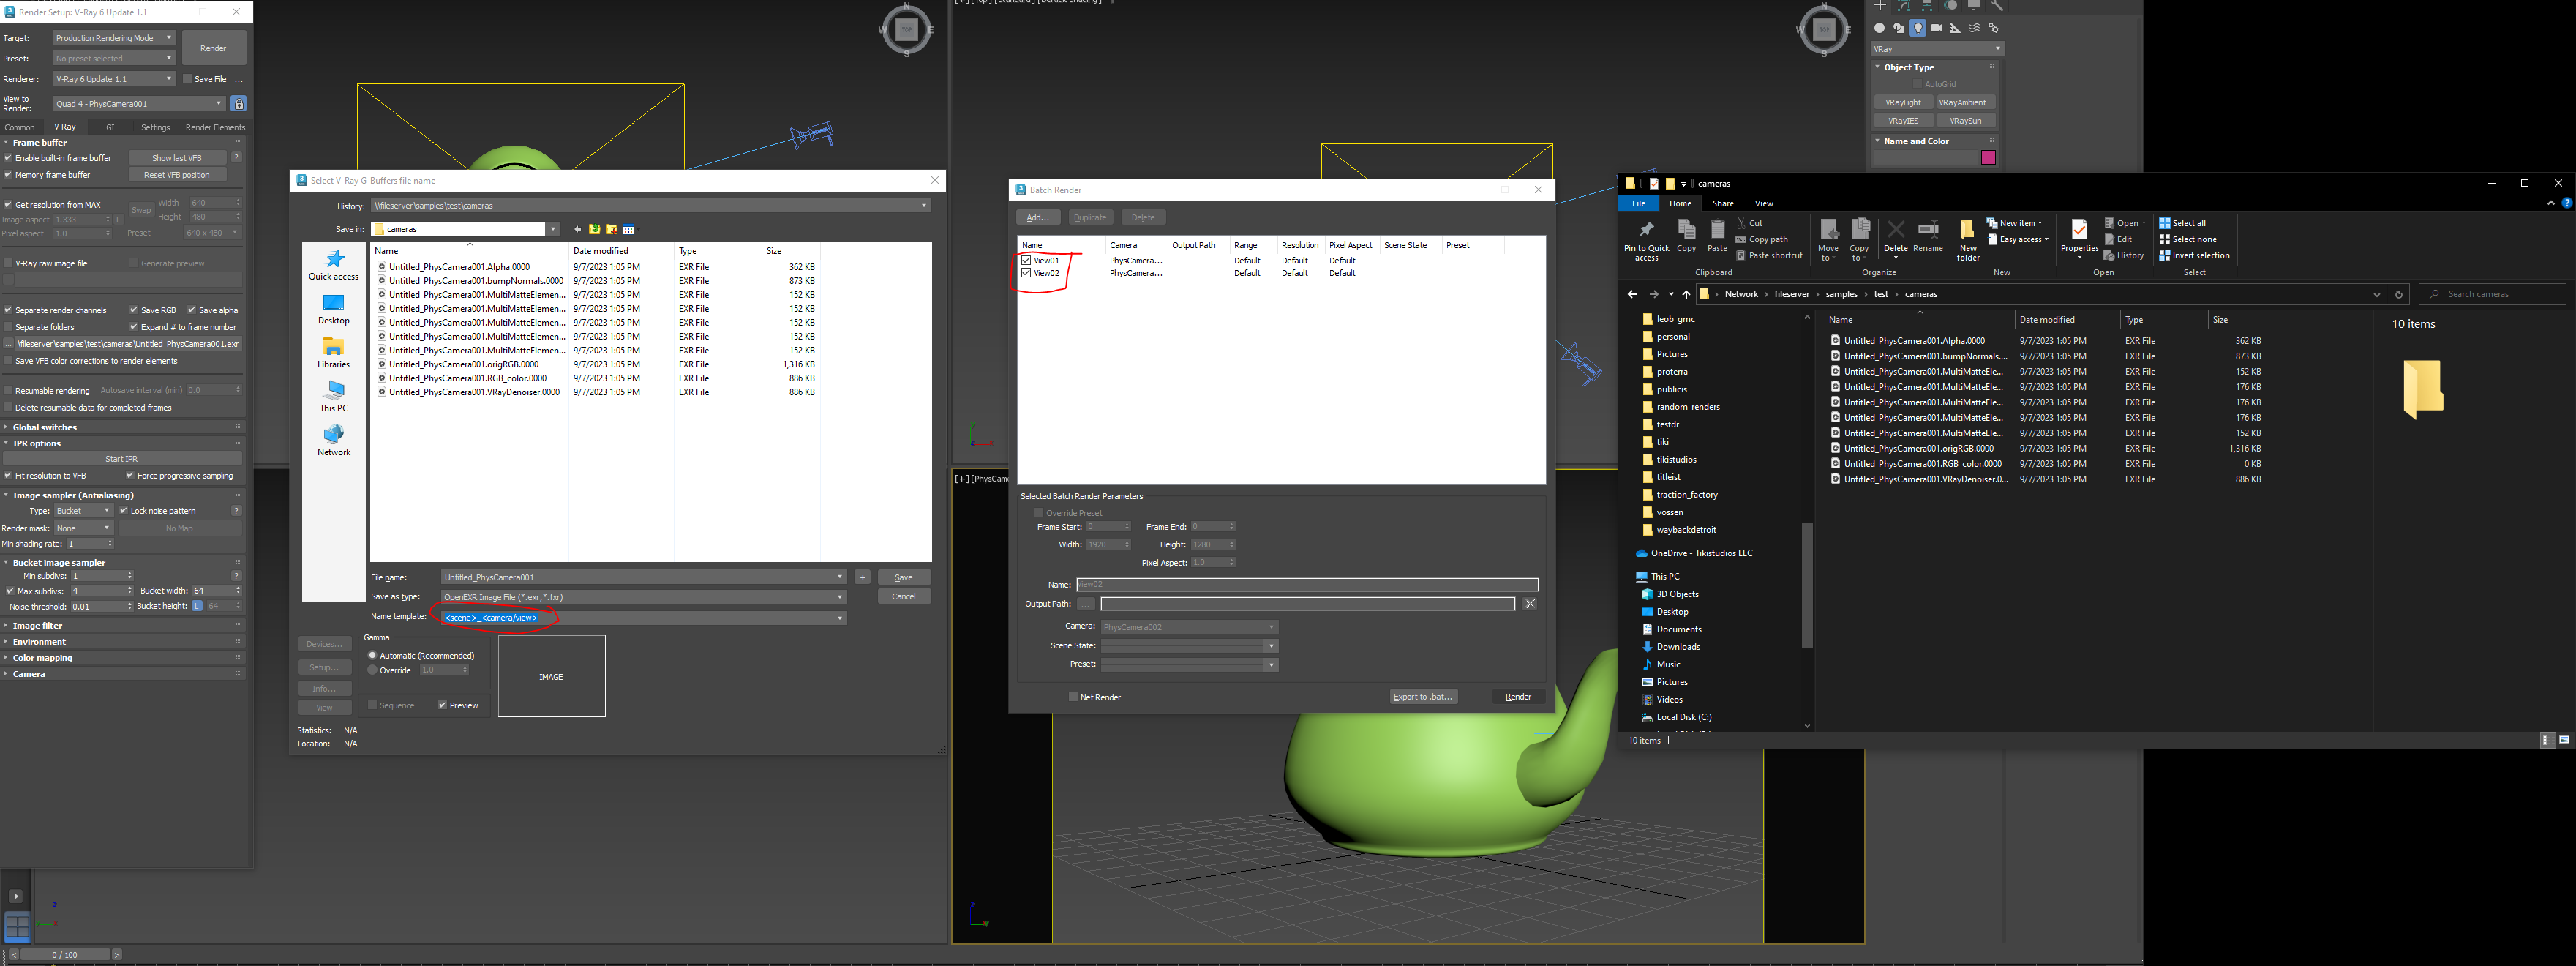Switch to Settings tab in Render Setup

tap(155, 127)
